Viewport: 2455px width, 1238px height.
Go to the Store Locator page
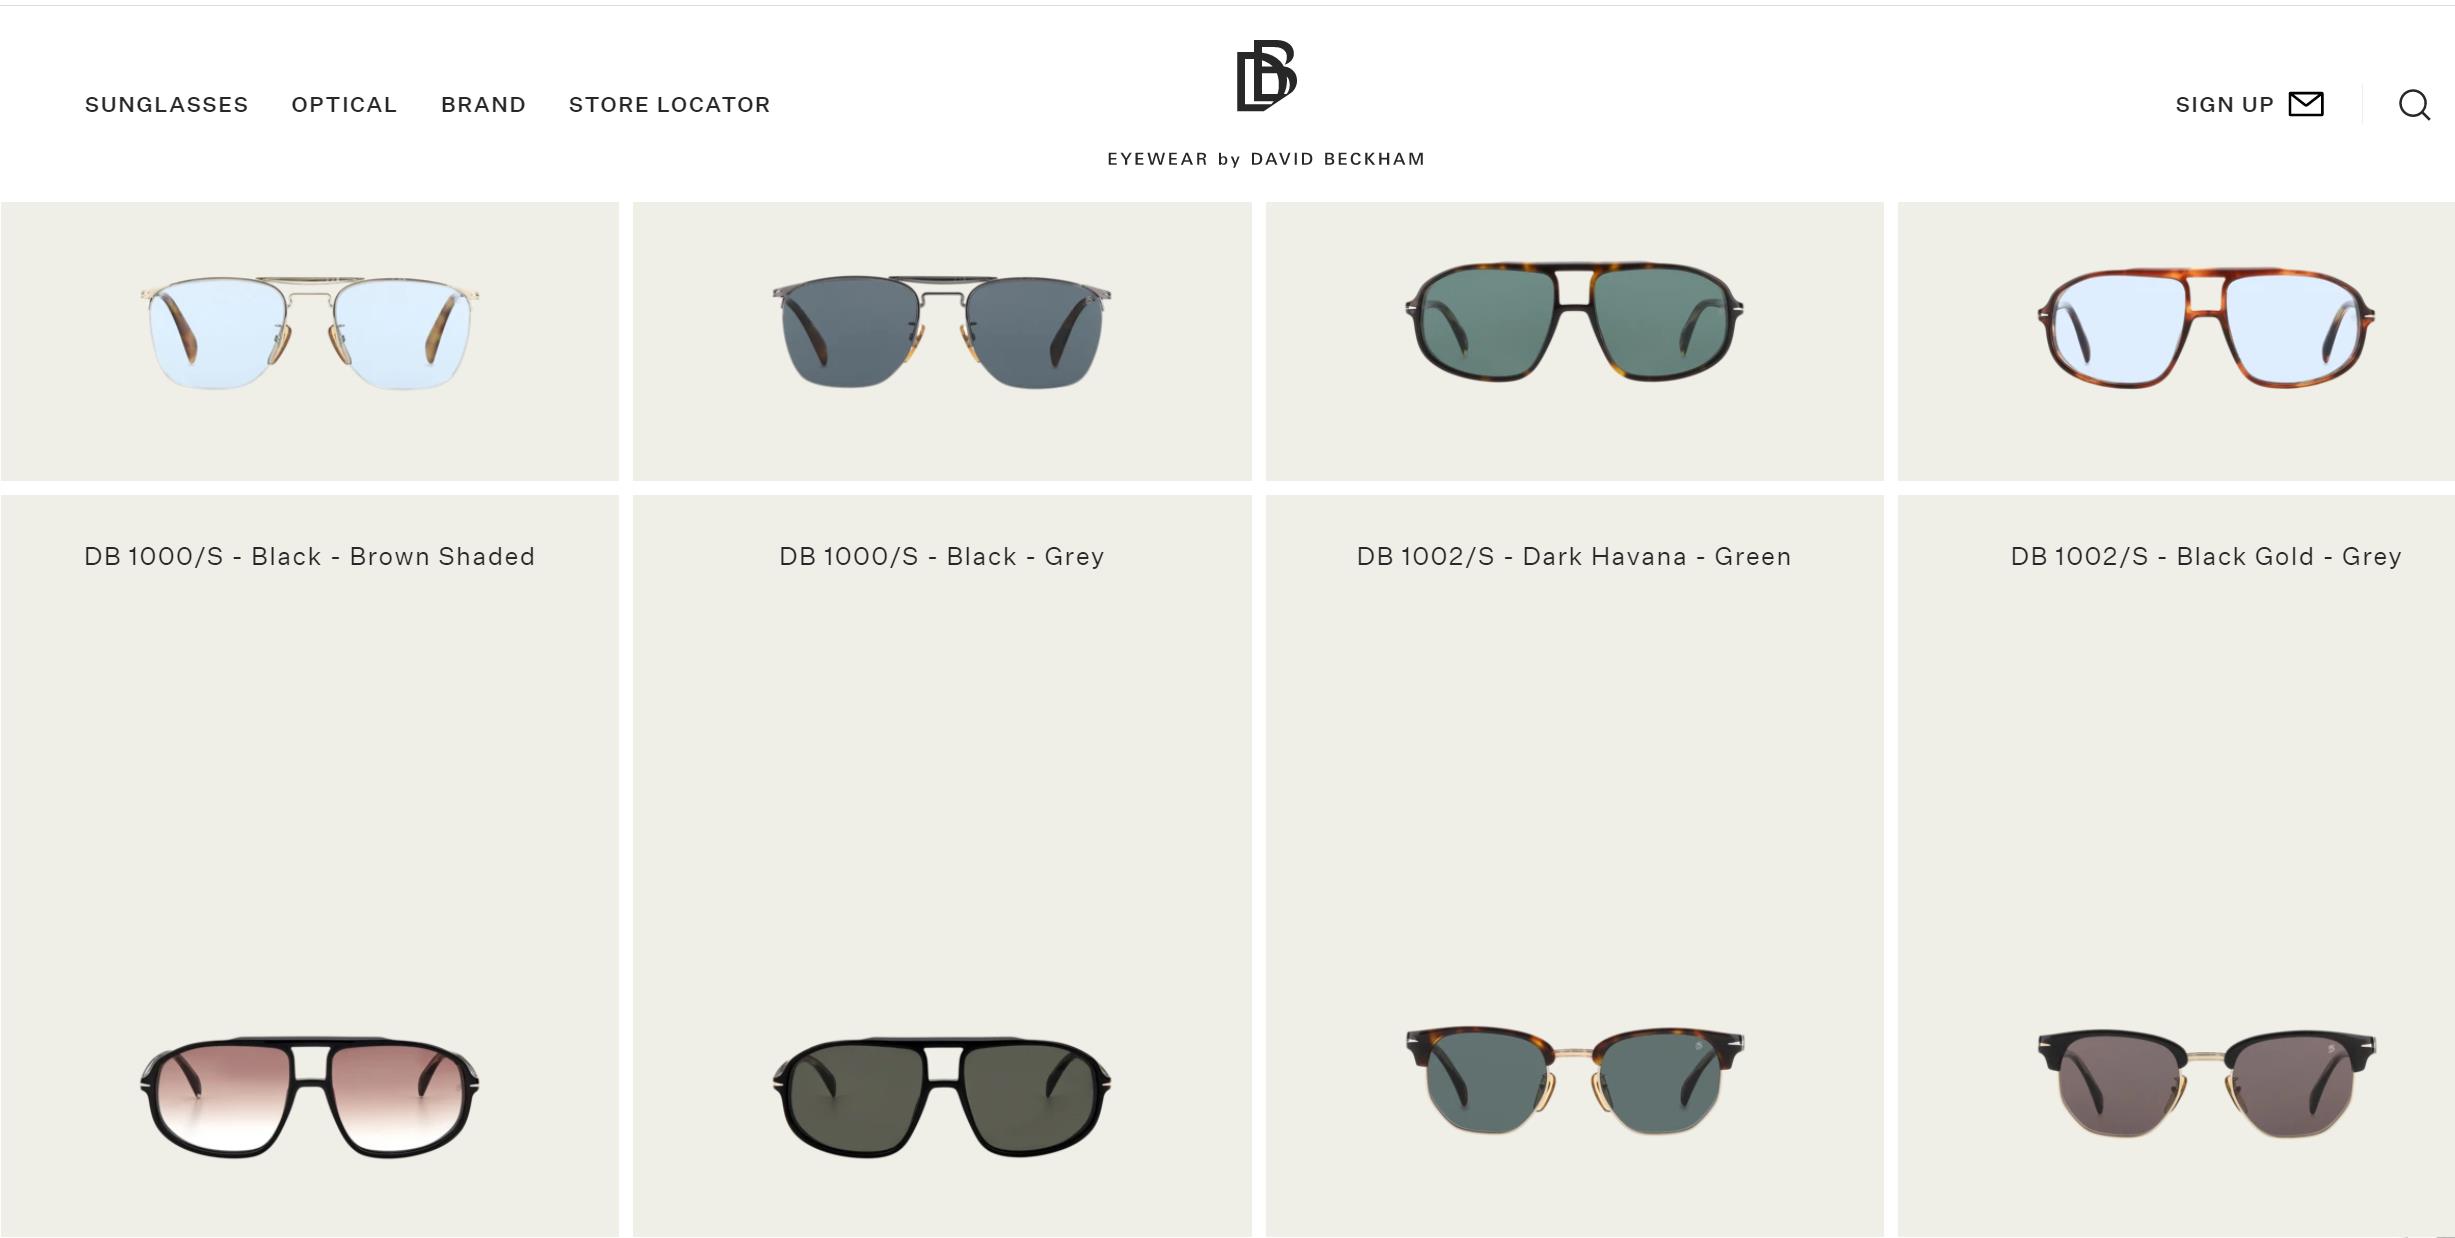(x=670, y=105)
